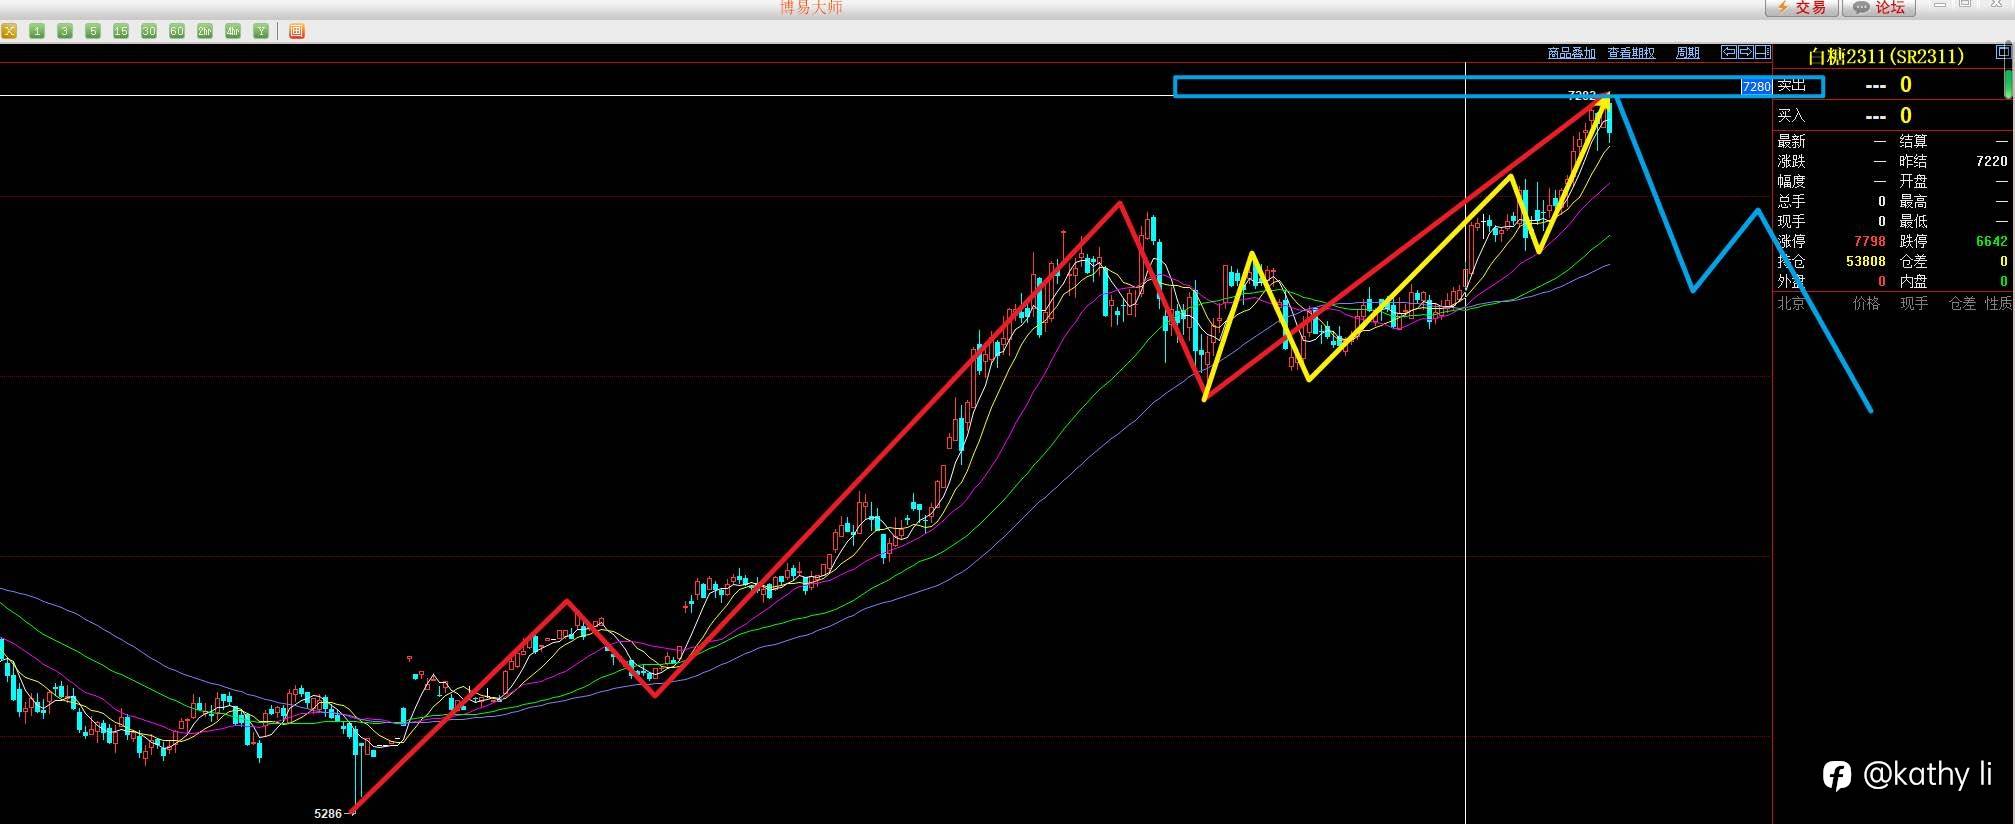Switch to the 15-minute period icon

coord(121,31)
